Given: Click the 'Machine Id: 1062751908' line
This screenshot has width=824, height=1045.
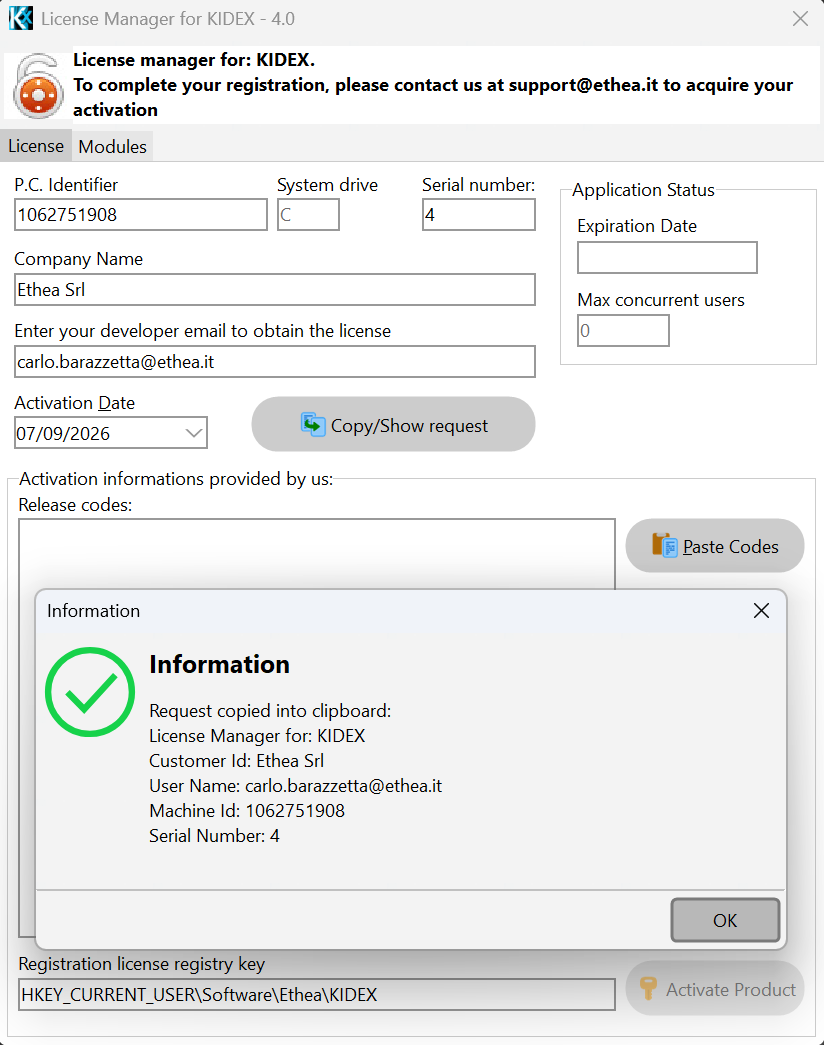Looking at the screenshot, I should point(247,810).
